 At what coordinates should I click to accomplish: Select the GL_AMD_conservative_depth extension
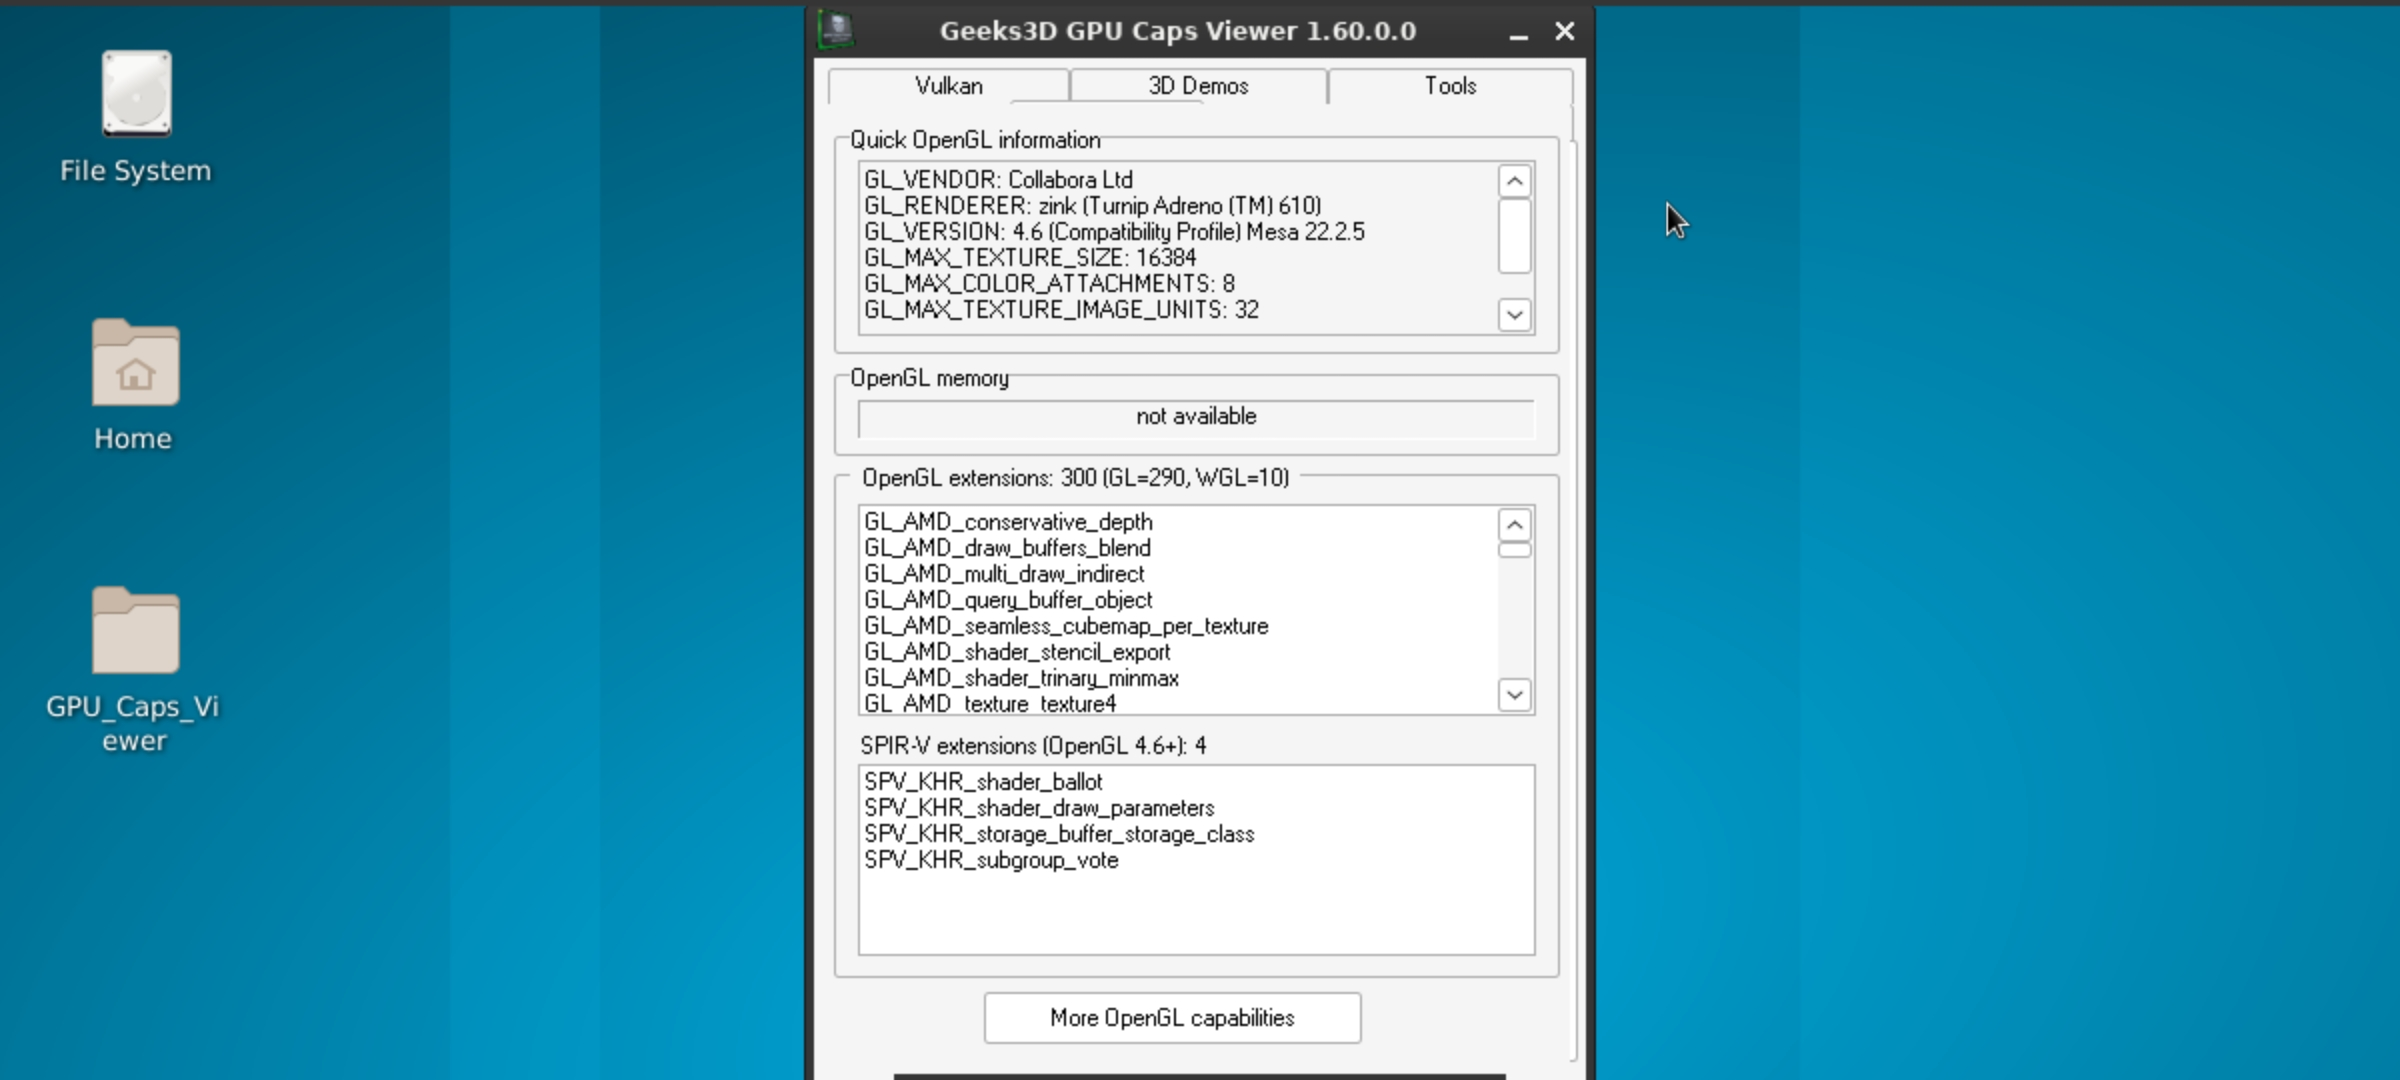1008,521
